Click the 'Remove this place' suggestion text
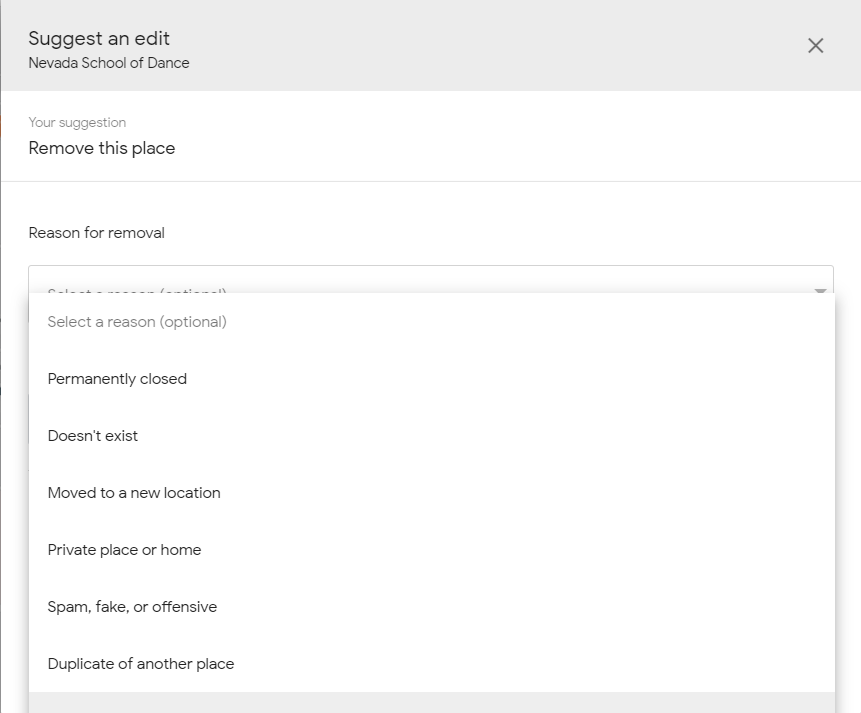Image resolution: width=861 pixels, height=713 pixels. pos(102,149)
